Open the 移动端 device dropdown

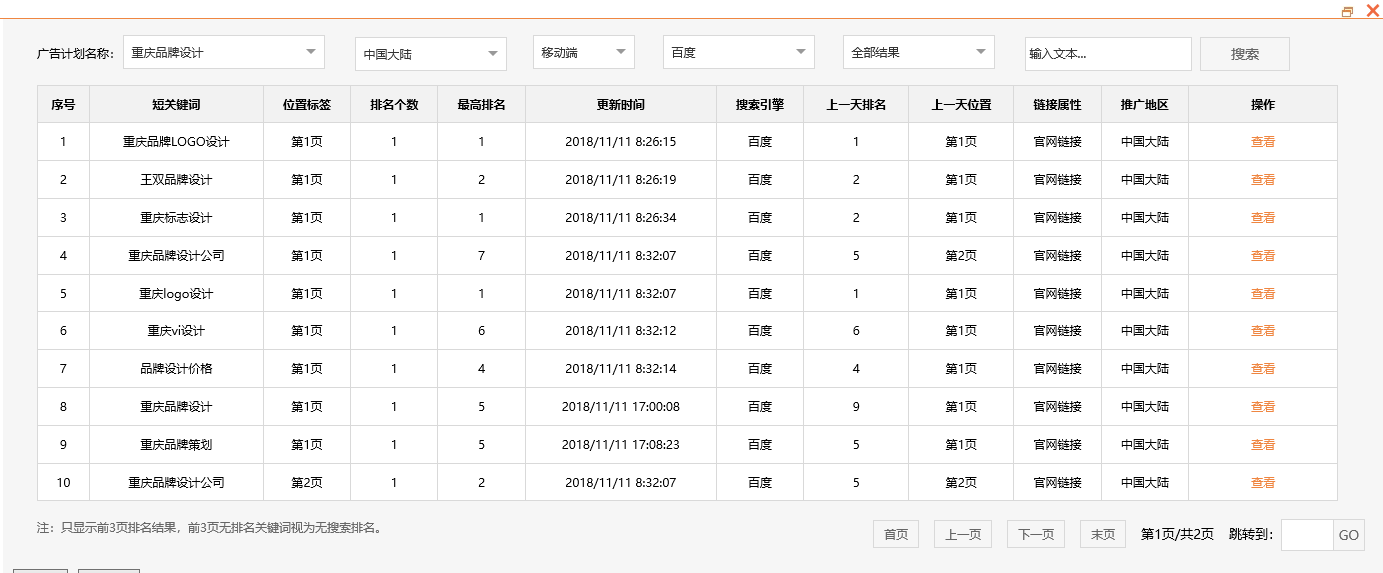[584, 52]
